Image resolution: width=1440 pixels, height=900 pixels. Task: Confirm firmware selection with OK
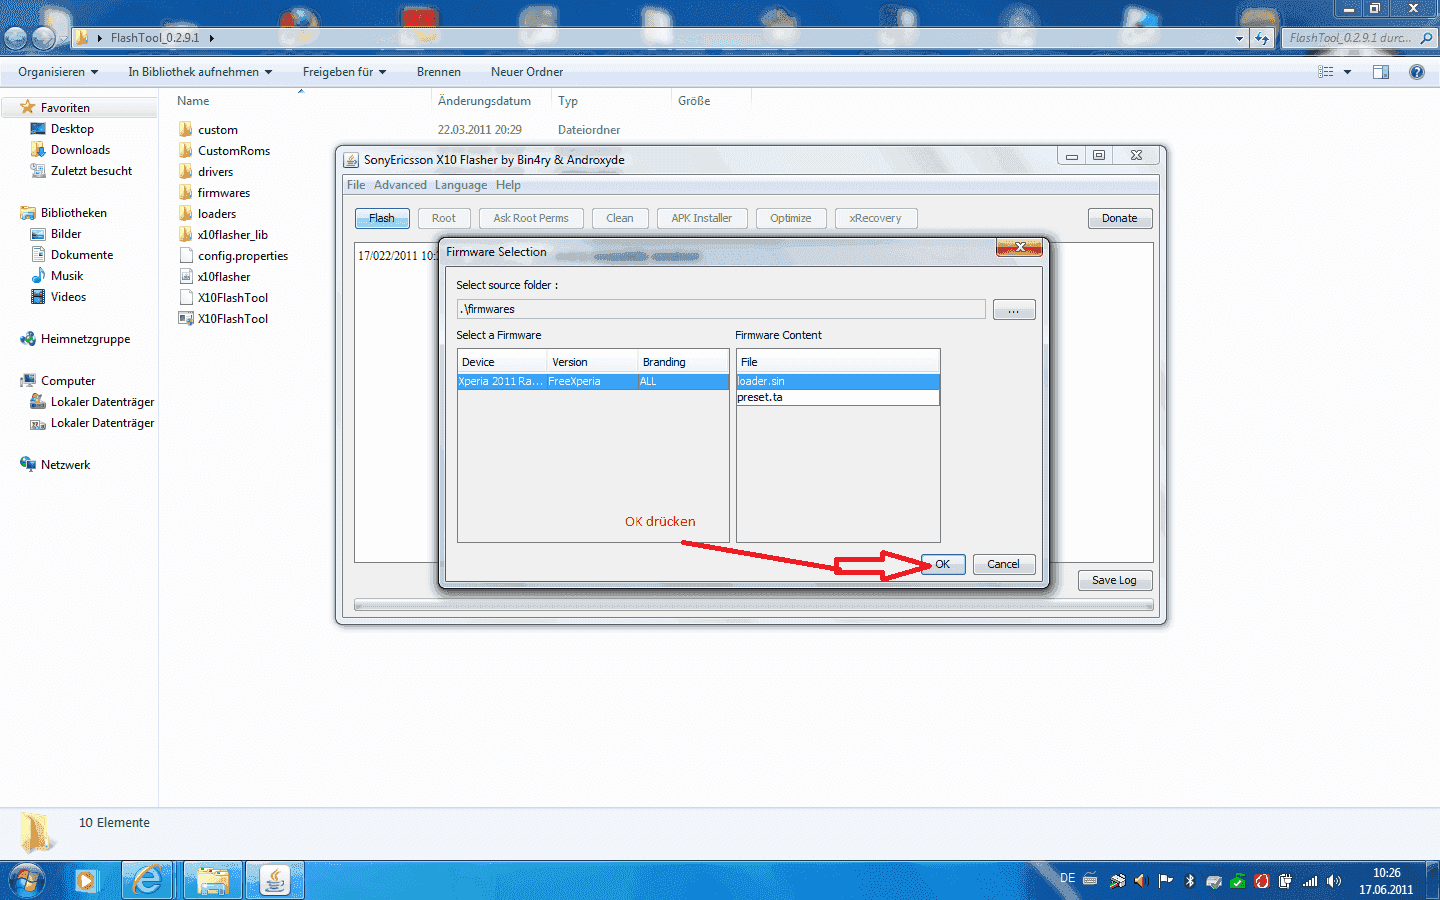(x=942, y=564)
